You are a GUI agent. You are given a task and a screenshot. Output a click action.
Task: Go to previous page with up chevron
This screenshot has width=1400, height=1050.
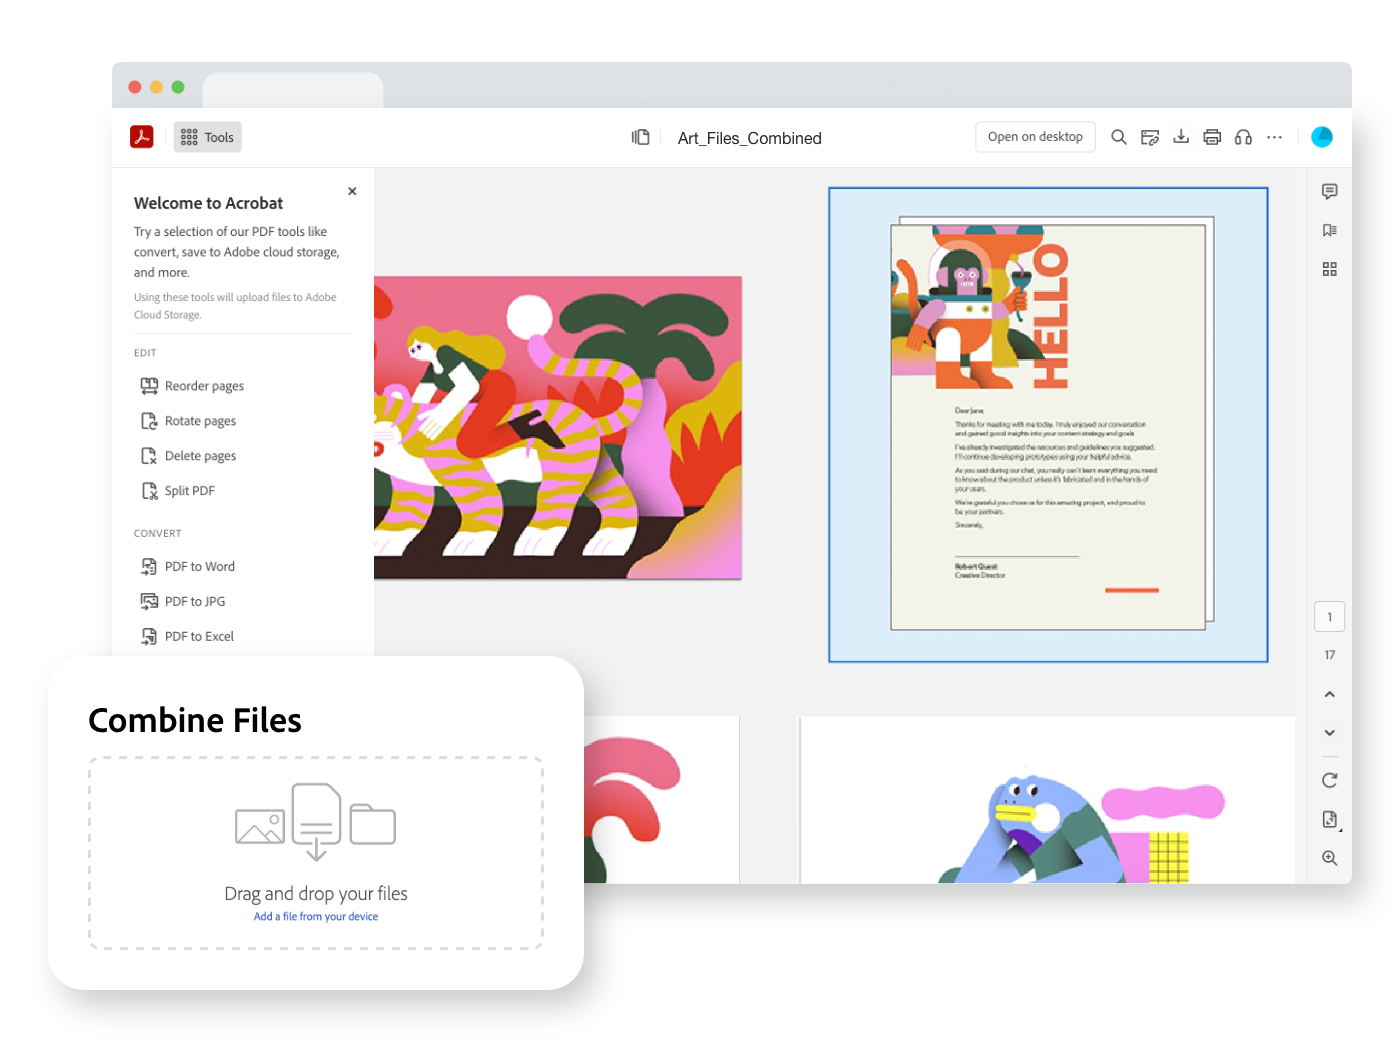pos(1330,694)
